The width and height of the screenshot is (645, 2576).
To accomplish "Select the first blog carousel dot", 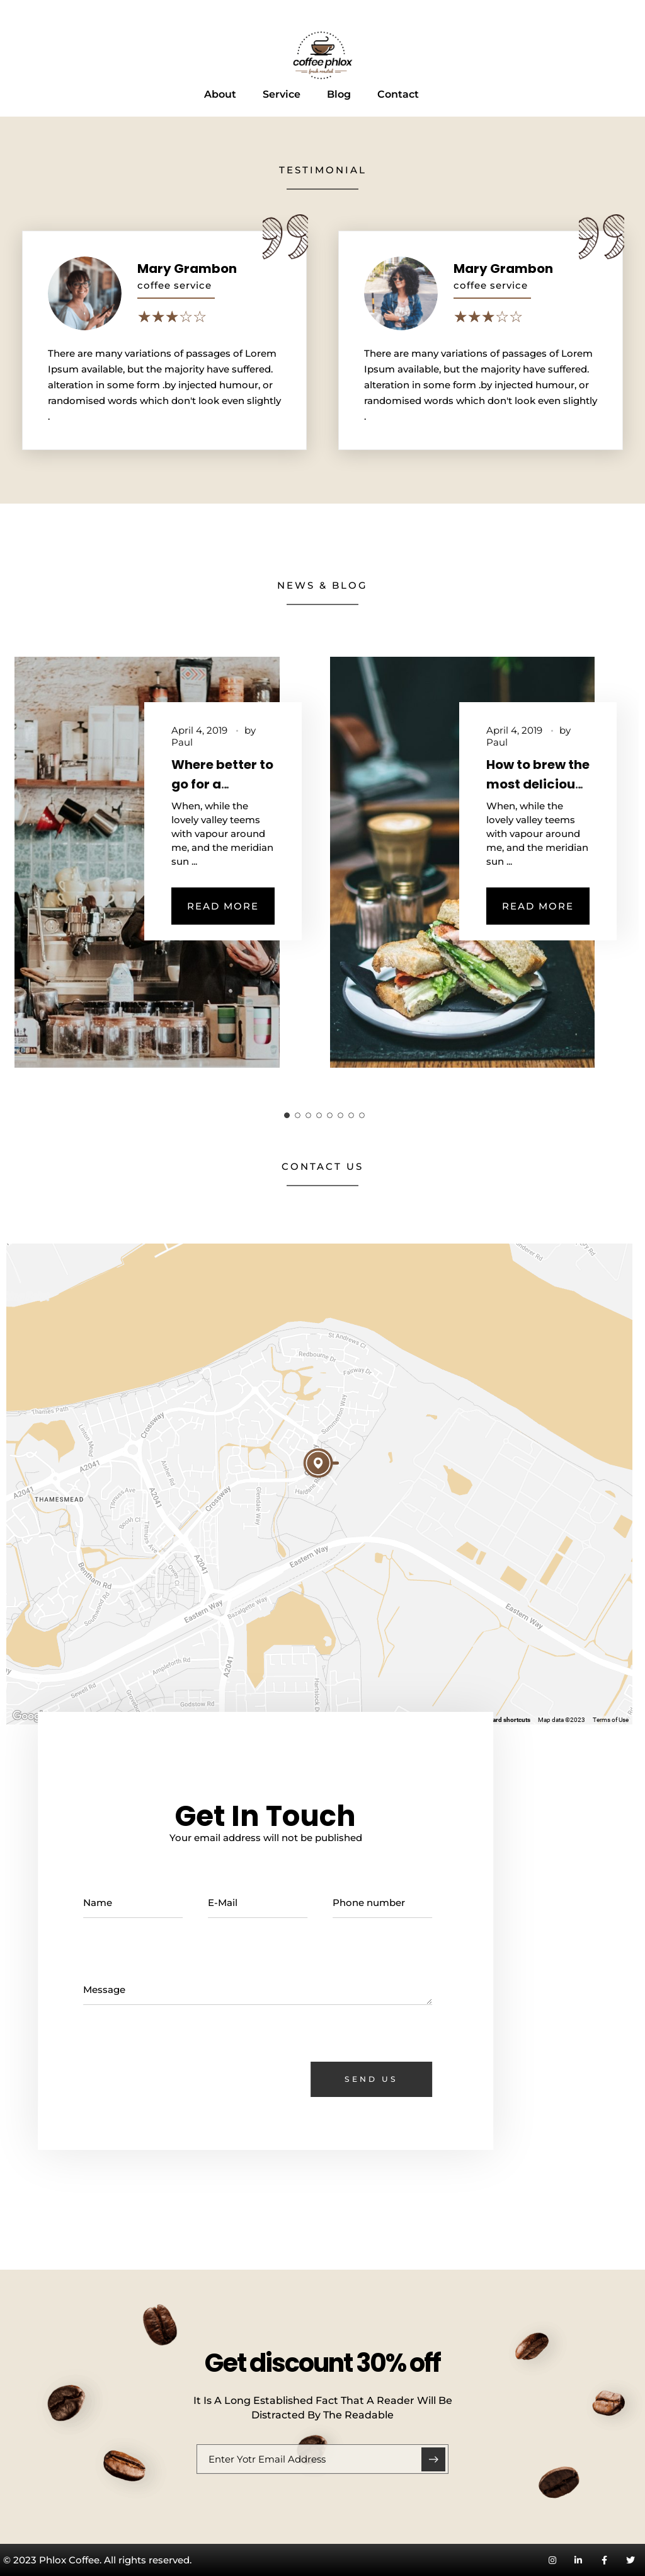I will [x=287, y=1114].
